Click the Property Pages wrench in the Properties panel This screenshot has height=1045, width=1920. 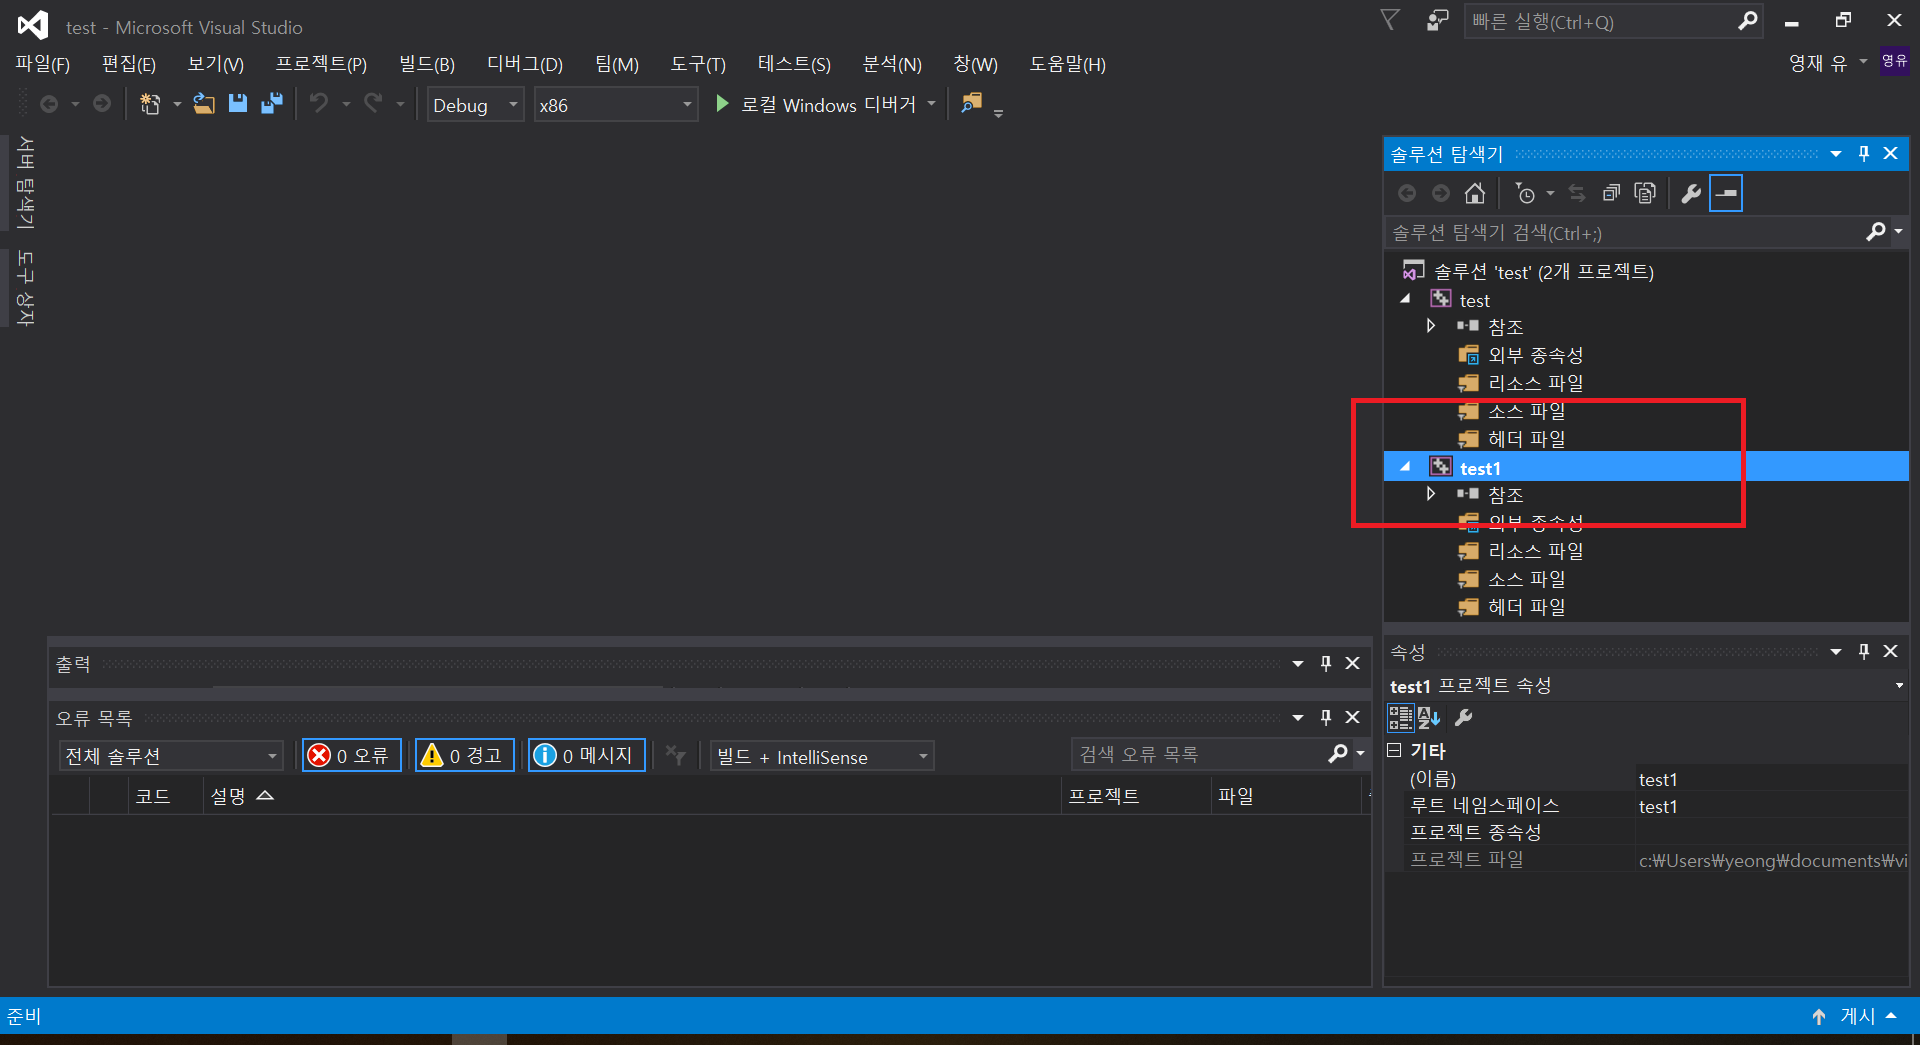pyautogui.click(x=1464, y=717)
